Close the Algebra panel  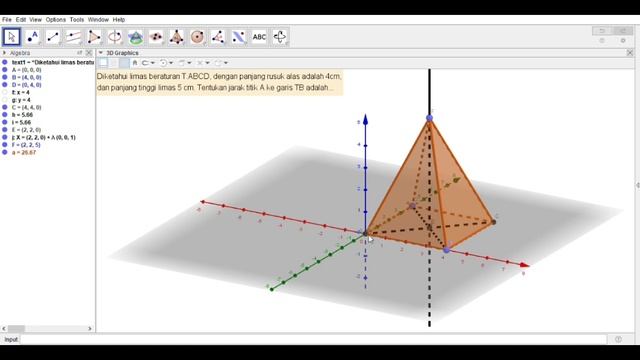point(89,53)
